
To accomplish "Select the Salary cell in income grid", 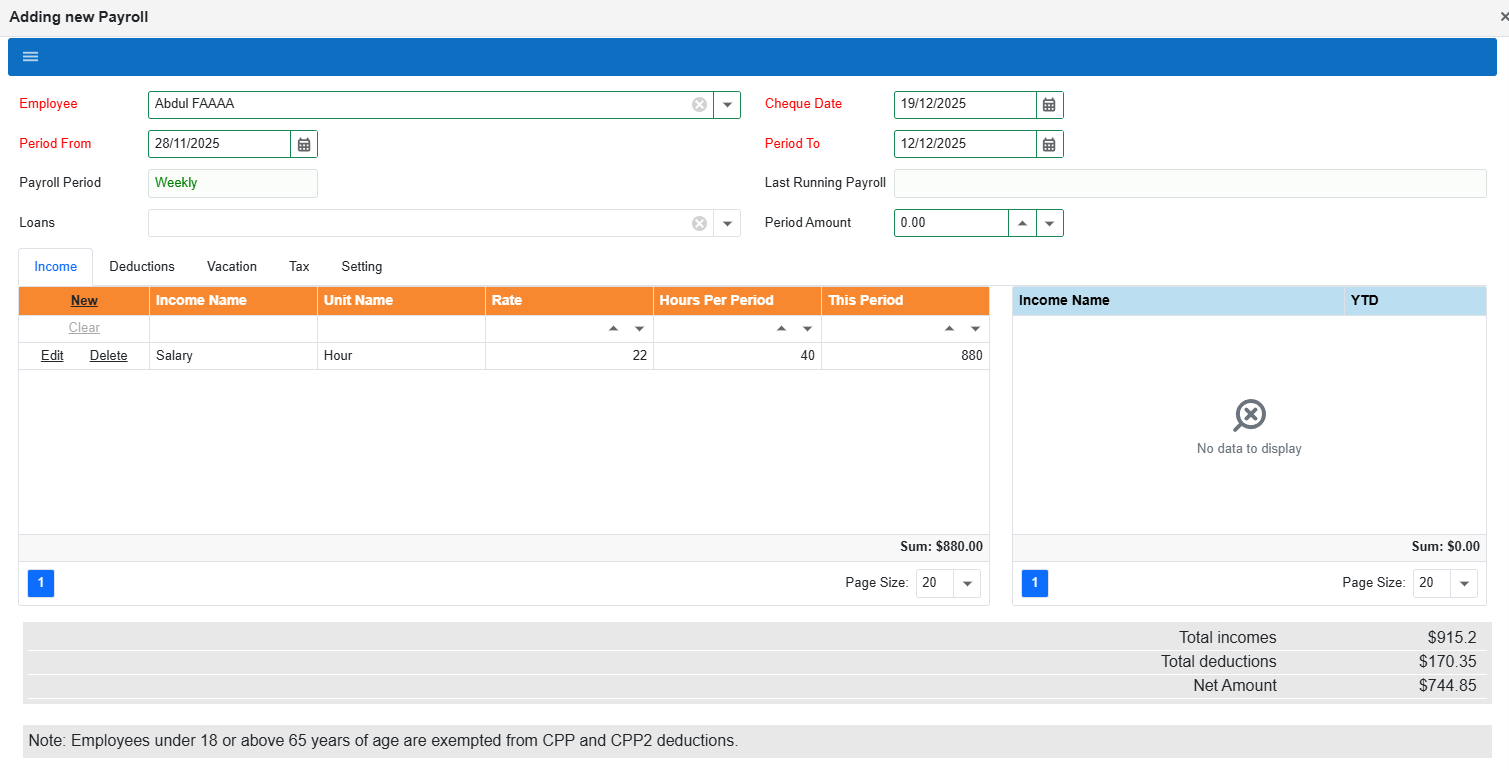I will coord(233,356).
